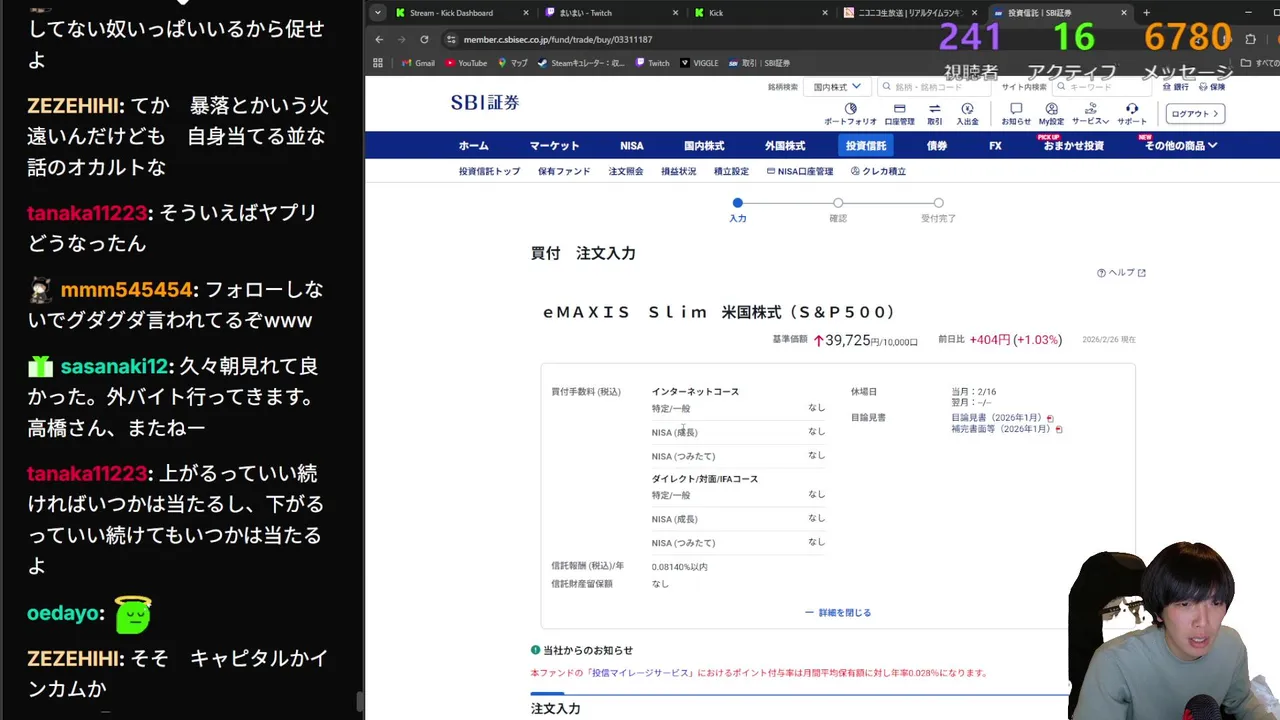The height and width of the screenshot is (720, 1280).
Task: Open the 補完書面等 PDF icon
Action: pos(1059,429)
